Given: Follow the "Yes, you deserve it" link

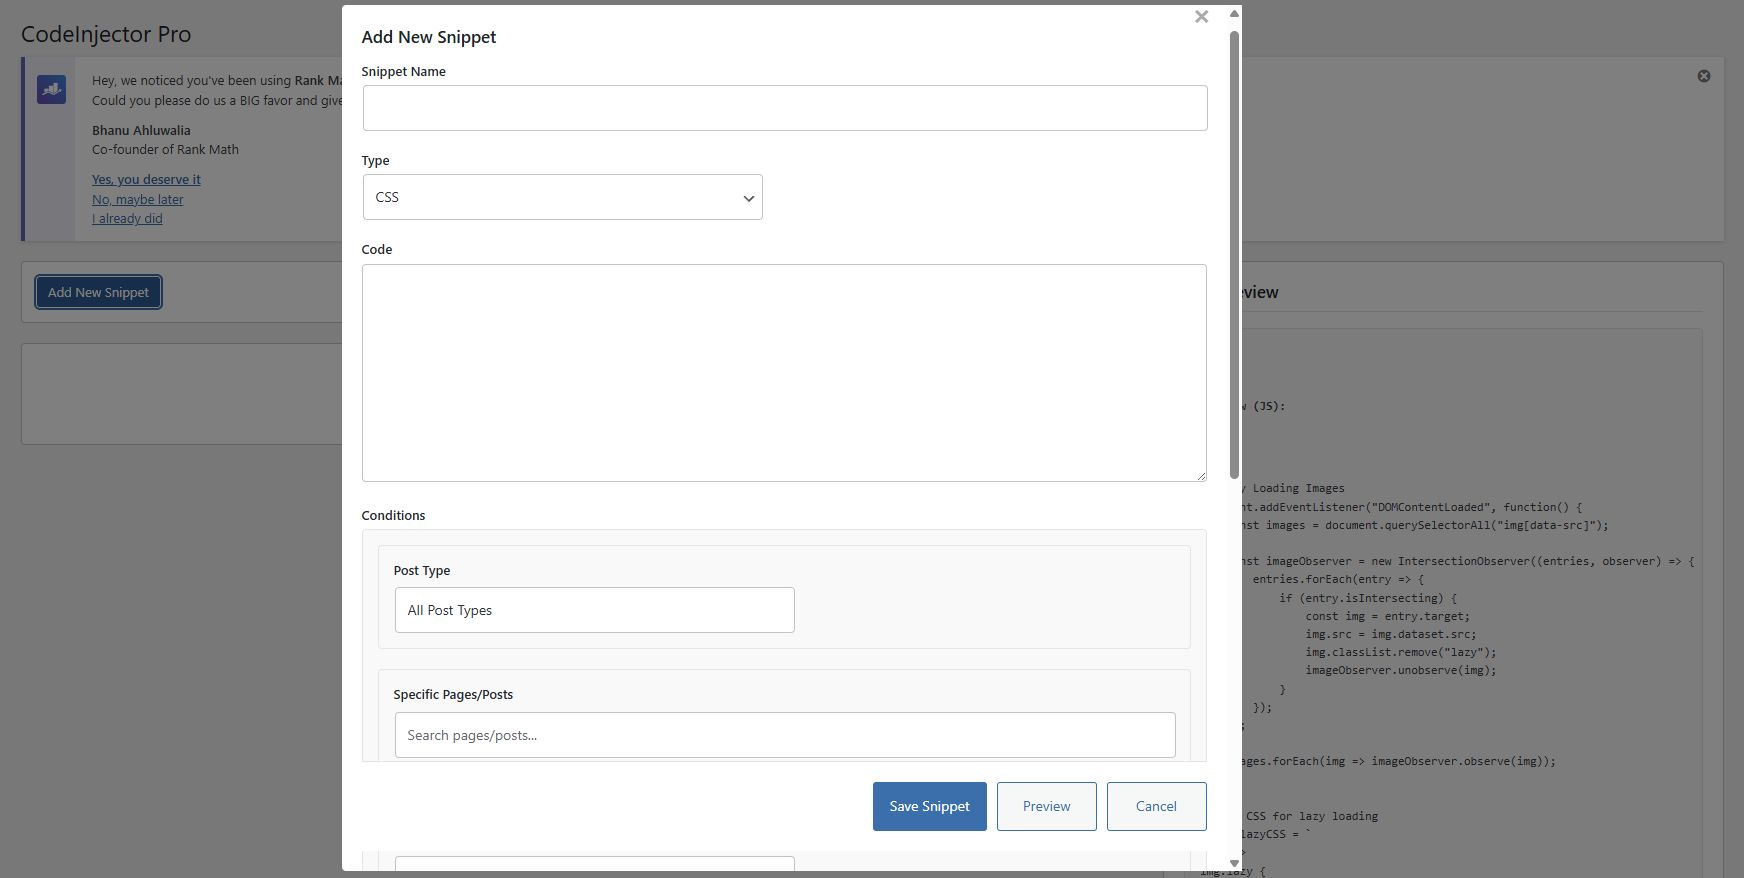Looking at the screenshot, I should point(146,179).
